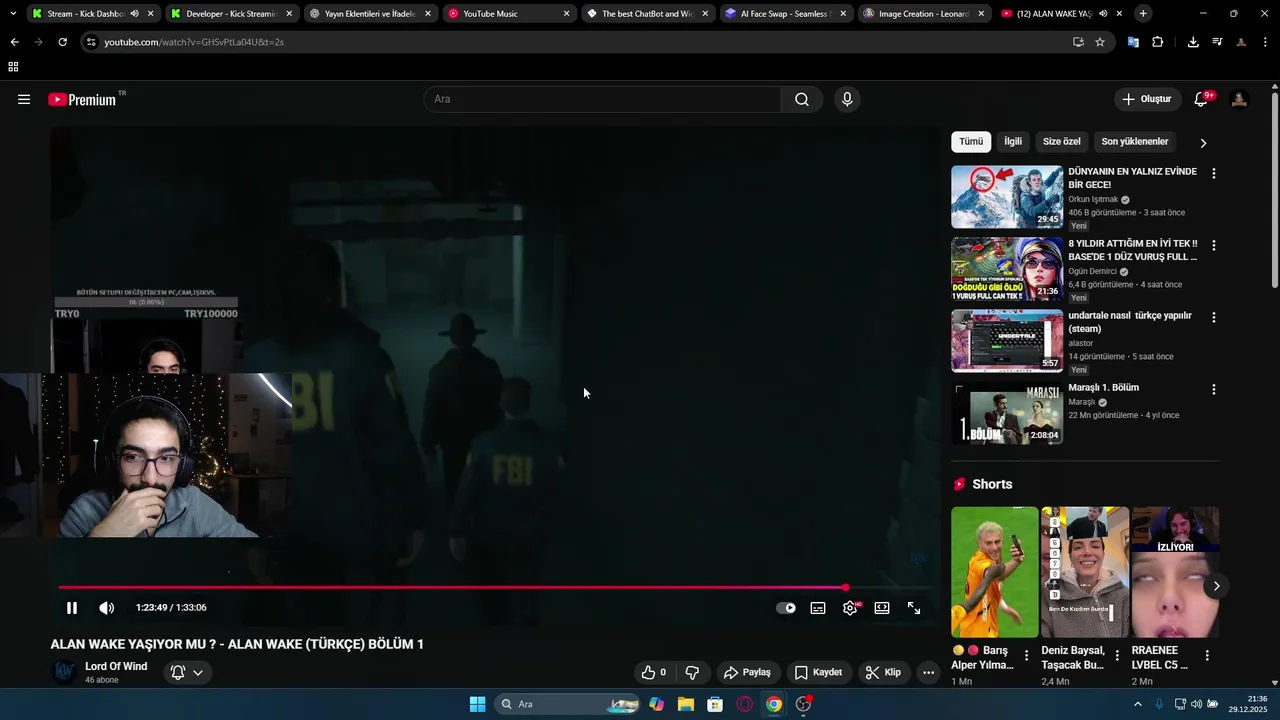
Task: Select the Size özel filter chip
Action: pyautogui.click(x=1062, y=142)
